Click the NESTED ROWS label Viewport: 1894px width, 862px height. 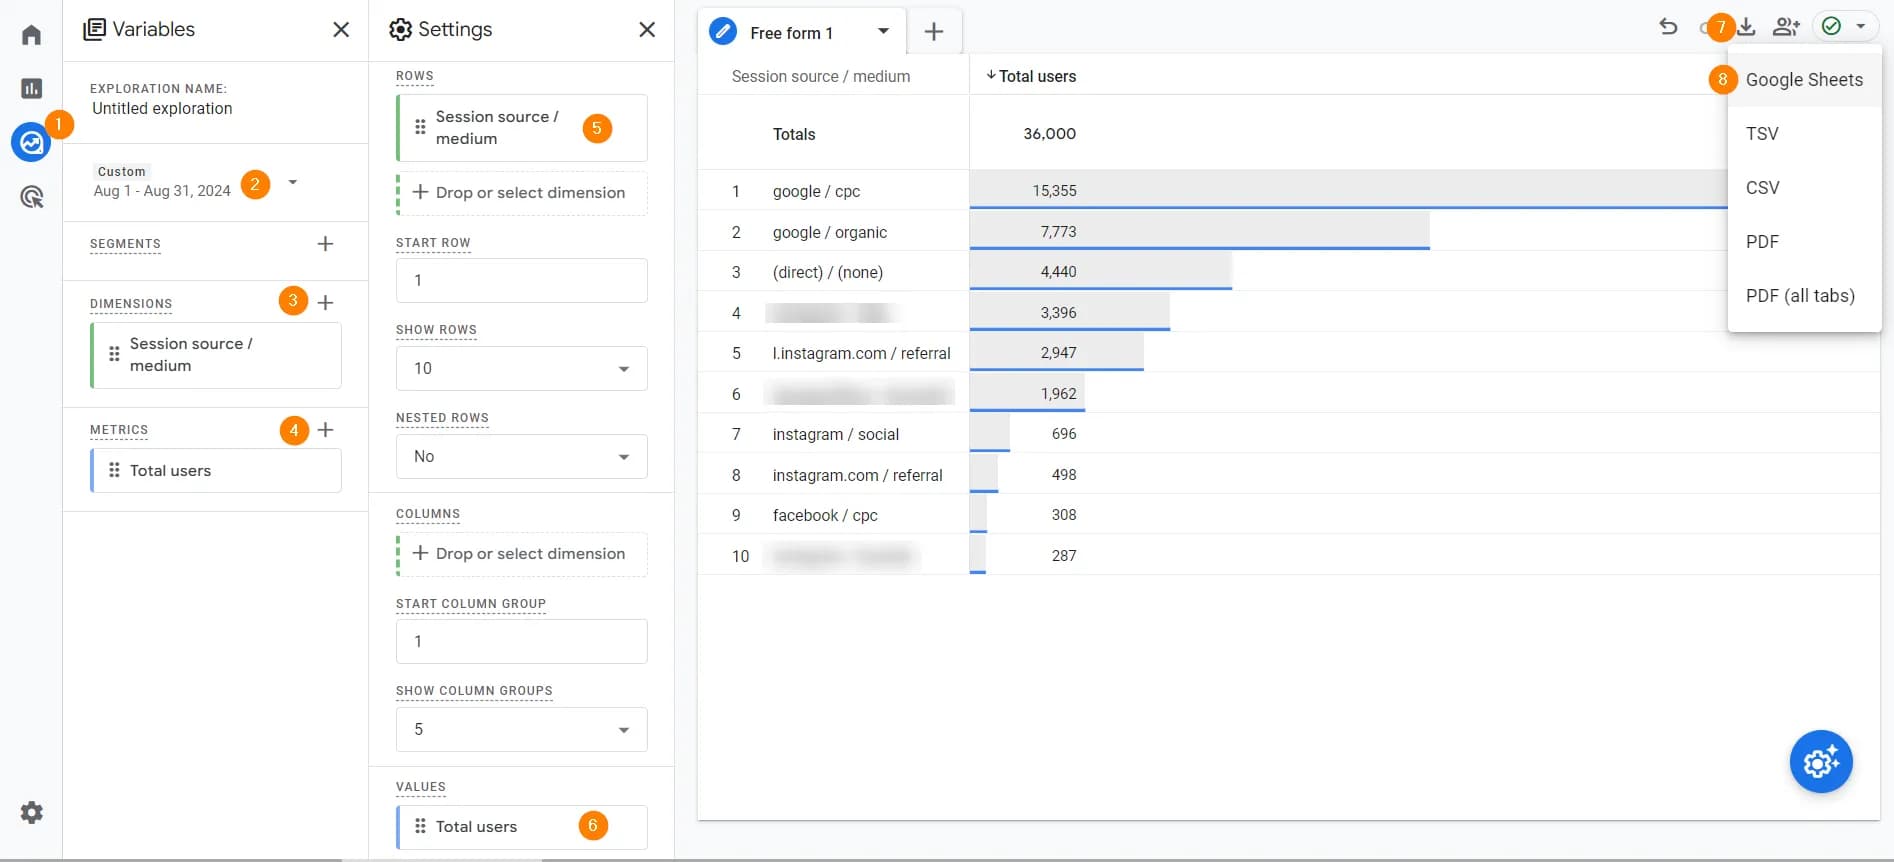(442, 418)
